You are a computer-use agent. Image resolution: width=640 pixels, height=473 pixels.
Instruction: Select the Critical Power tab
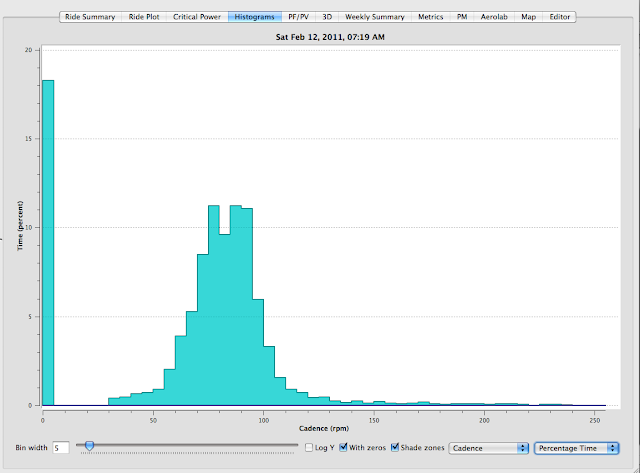(197, 17)
